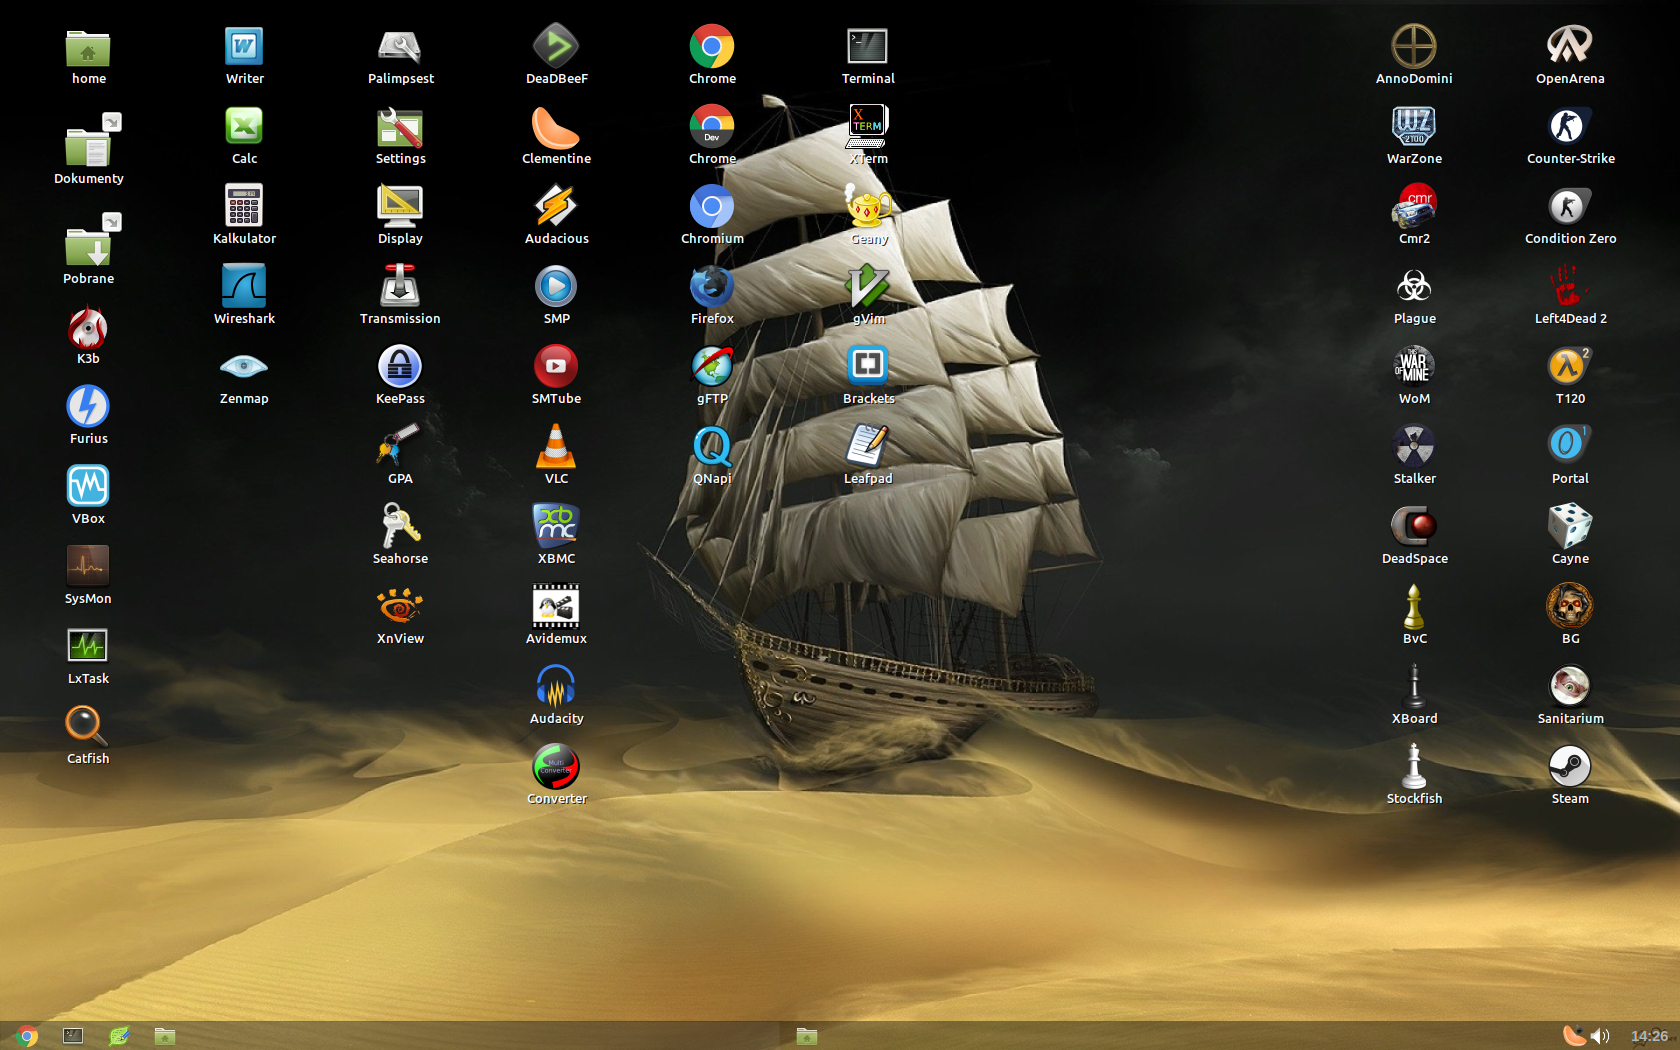The width and height of the screenshot is (1680, 1050).
Task: Launch Transmission torrent client
Action: (400, 287)
